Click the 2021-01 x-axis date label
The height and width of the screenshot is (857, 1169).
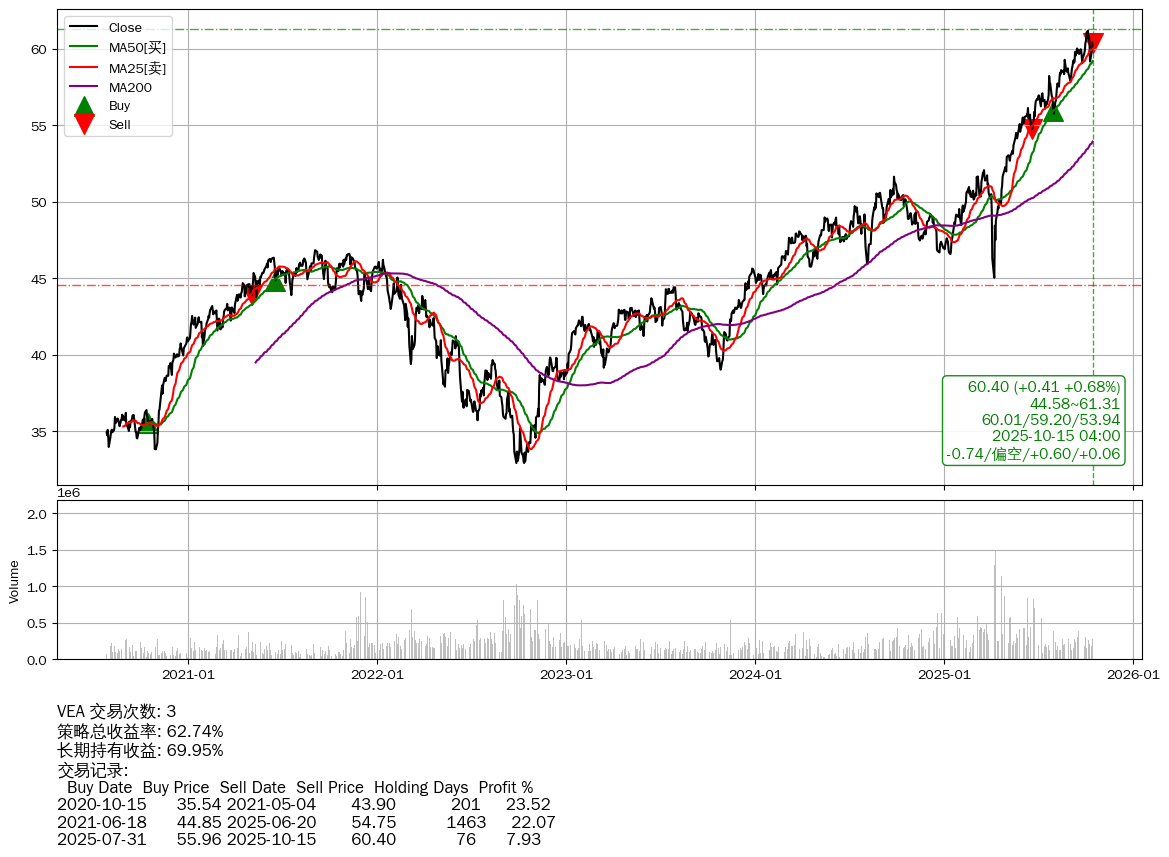click(x=188, y=675)
